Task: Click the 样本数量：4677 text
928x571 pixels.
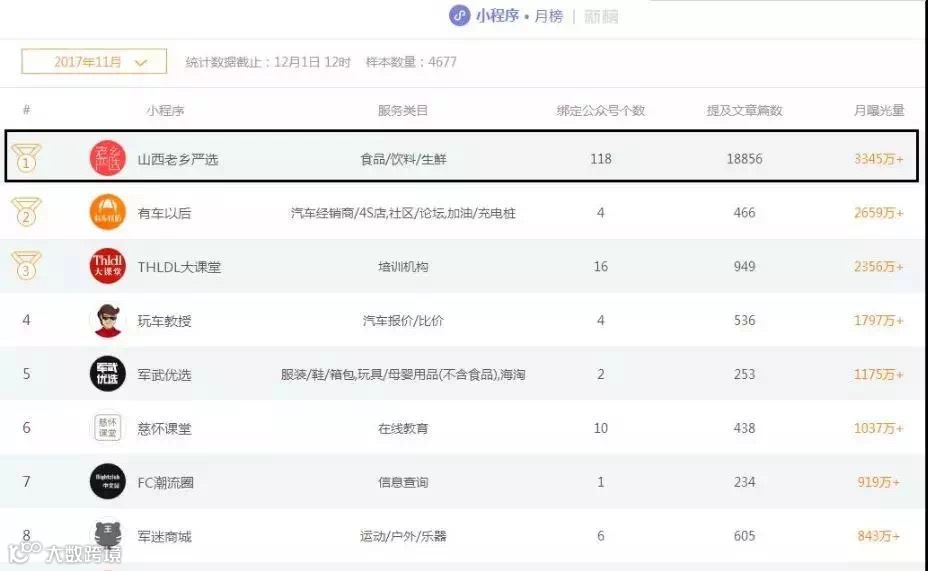Action: [411, 62]
